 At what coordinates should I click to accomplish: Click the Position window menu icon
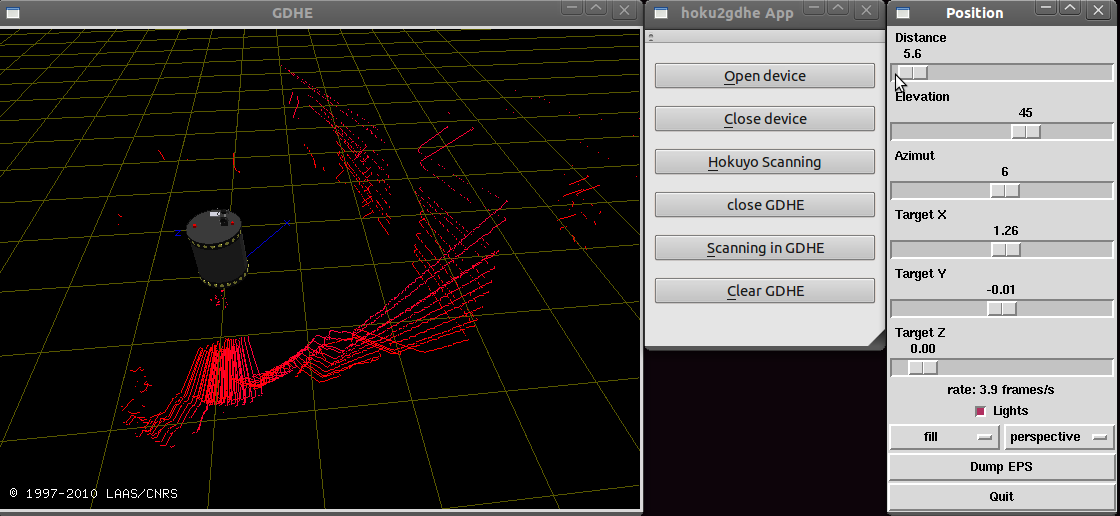[903, 12]
